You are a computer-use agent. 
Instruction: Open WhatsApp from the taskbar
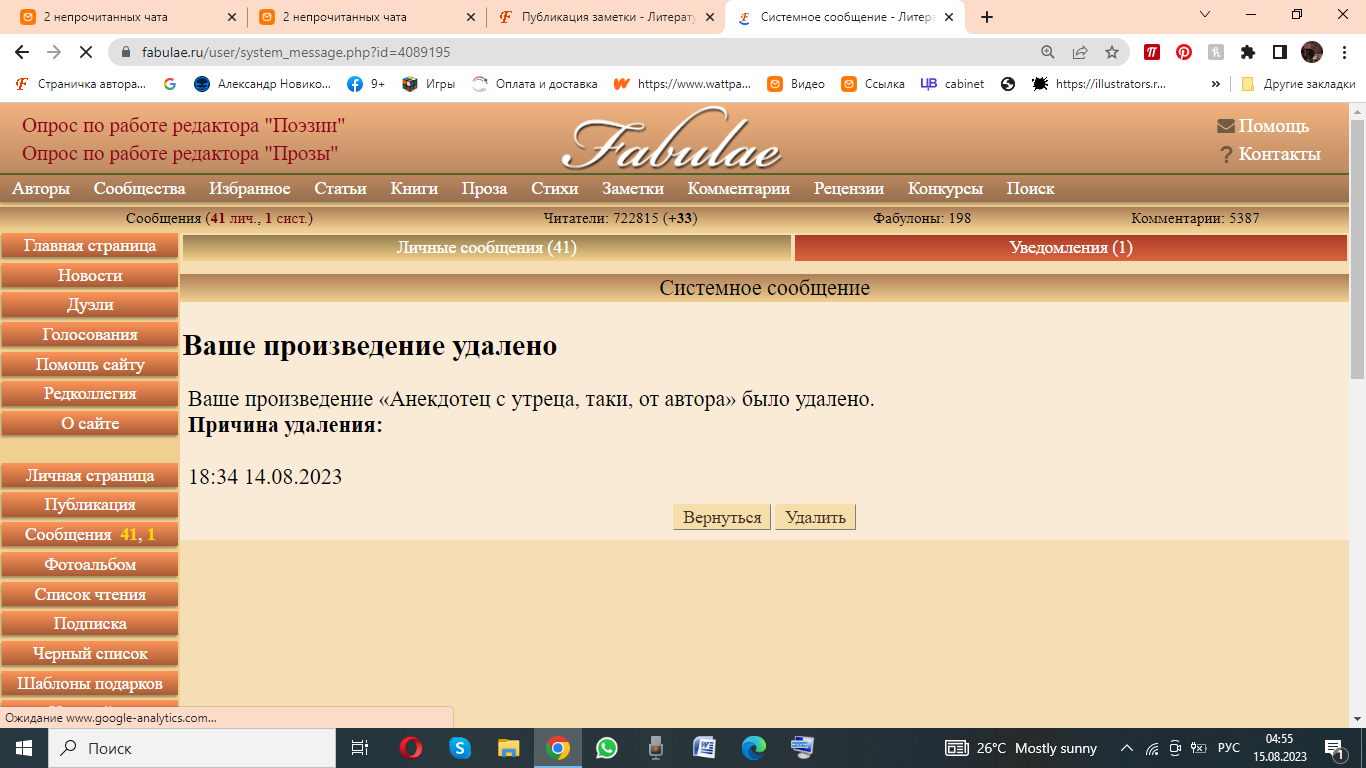tap(607, 748)
